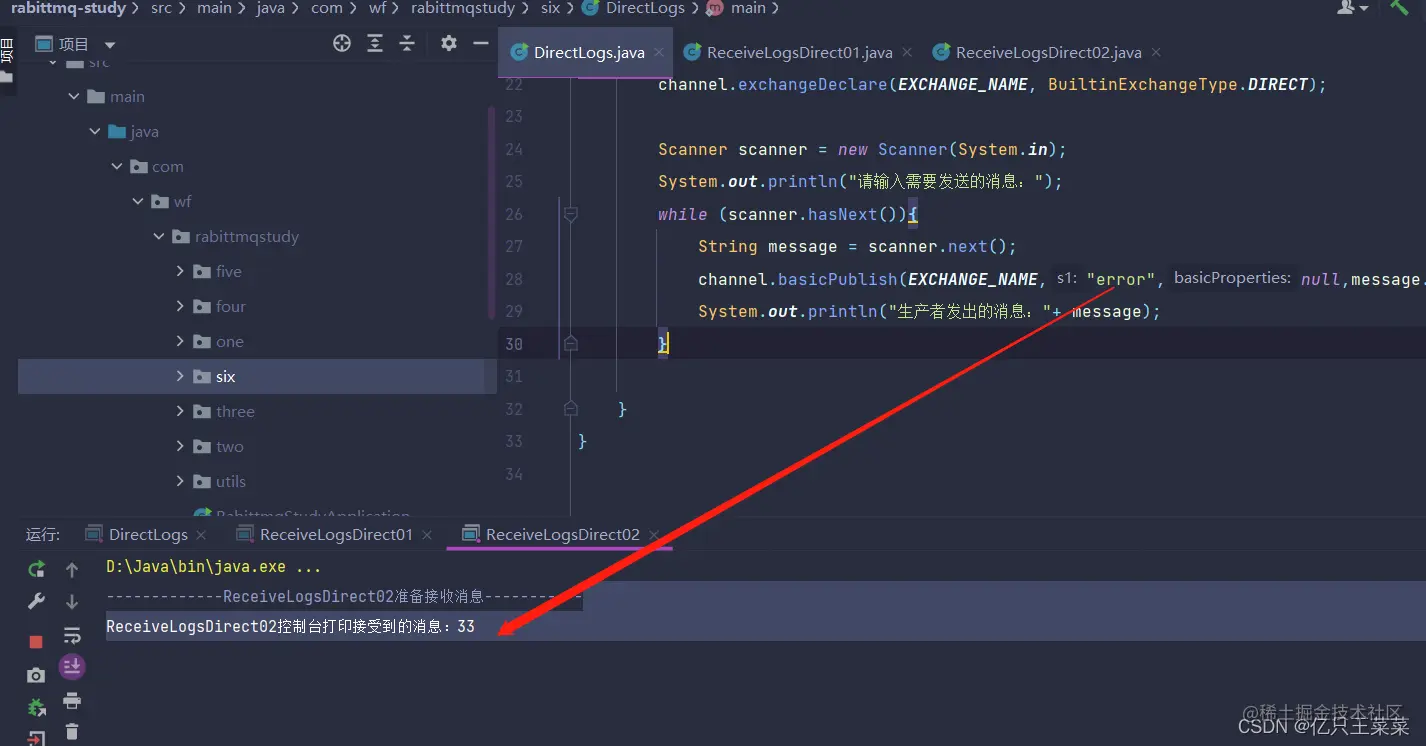Expand the six package
This screenshot has width=1426, height=746.
(181, 377)
